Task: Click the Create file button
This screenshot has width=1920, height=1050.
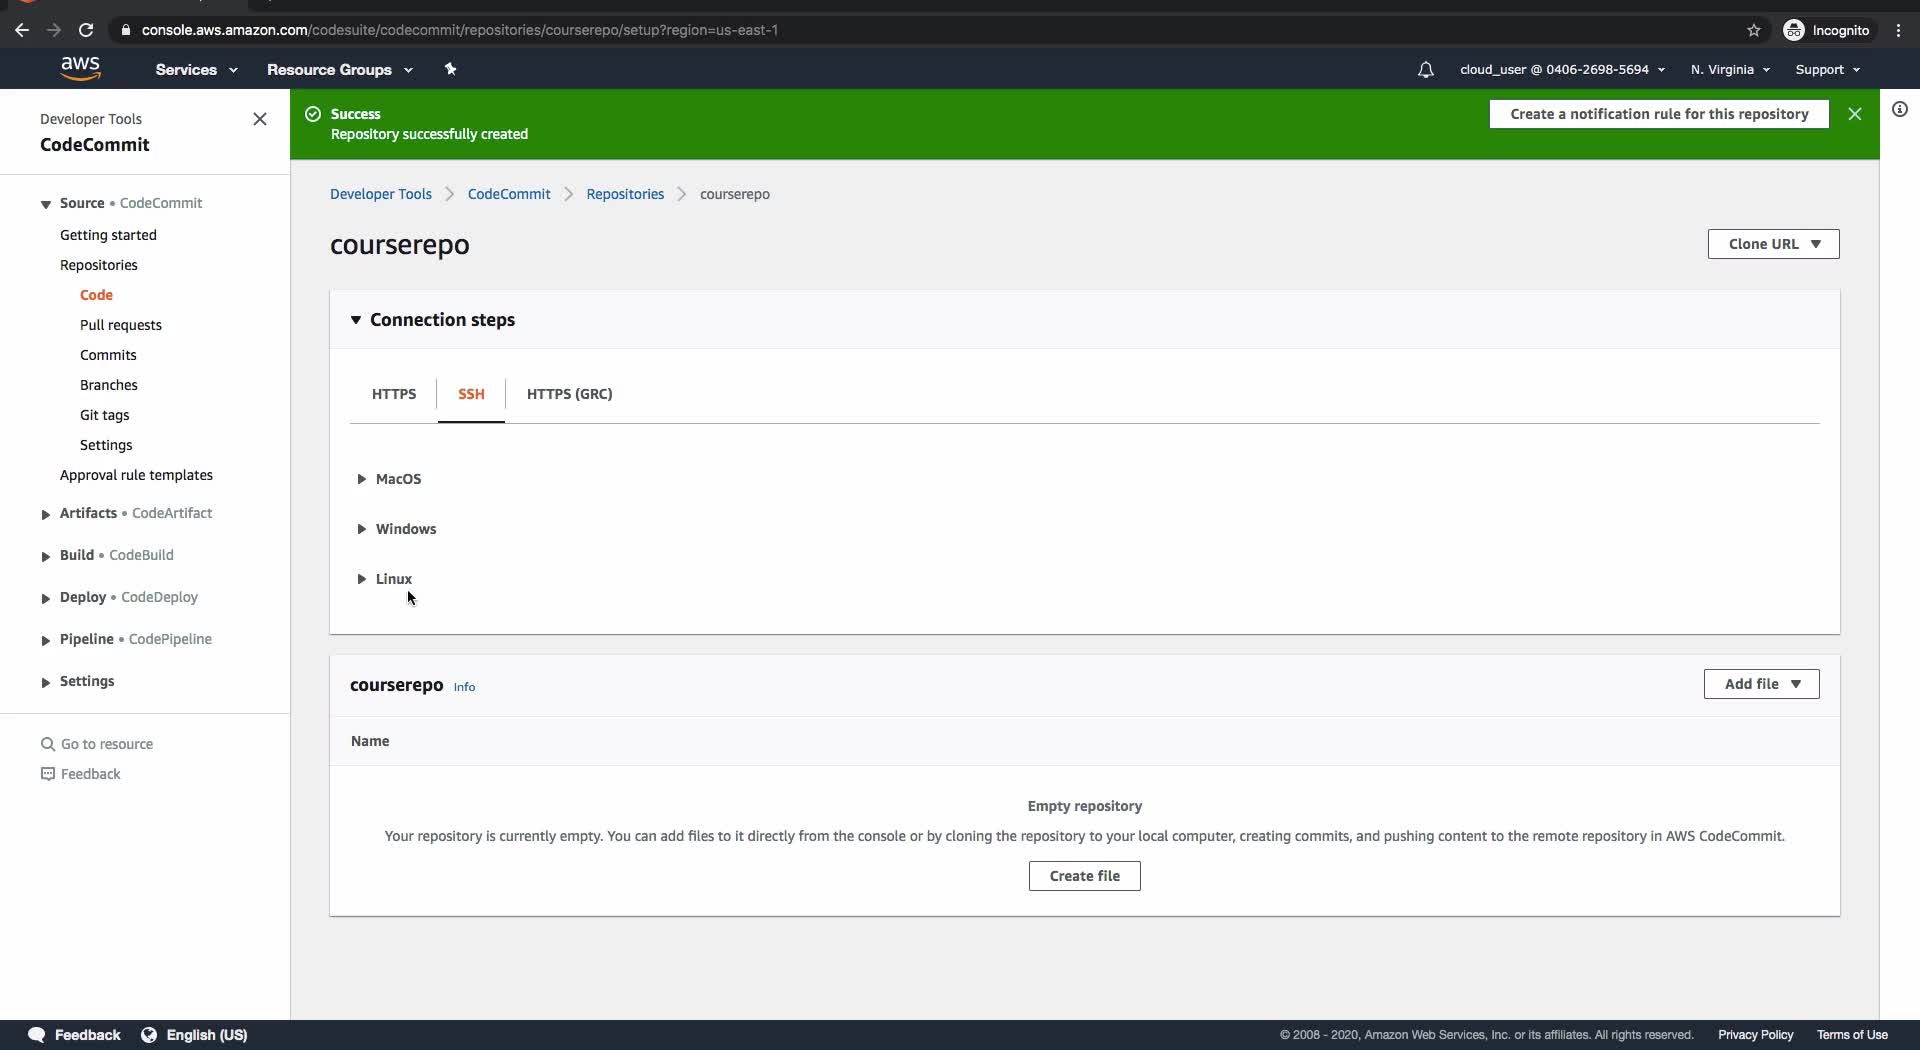Action: 1085,876
